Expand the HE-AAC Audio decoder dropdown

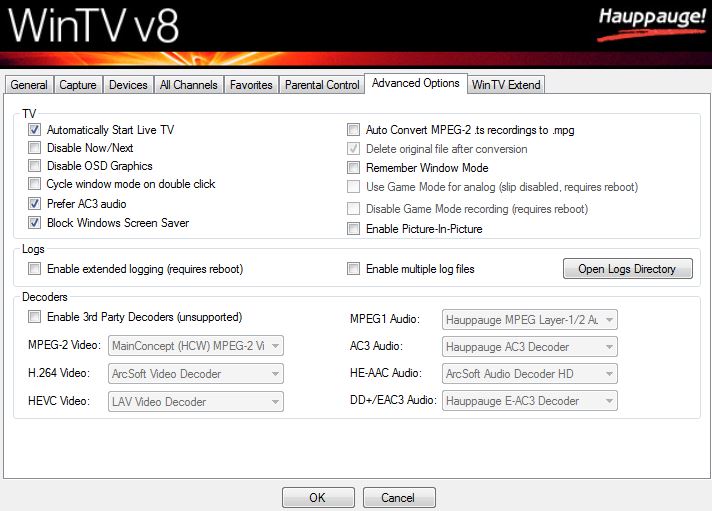(x=529, y=374)
